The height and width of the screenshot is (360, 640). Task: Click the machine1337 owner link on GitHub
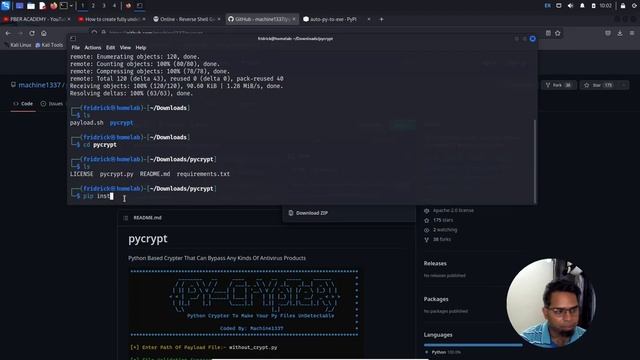pyautogui.click(x=39, y=85)
